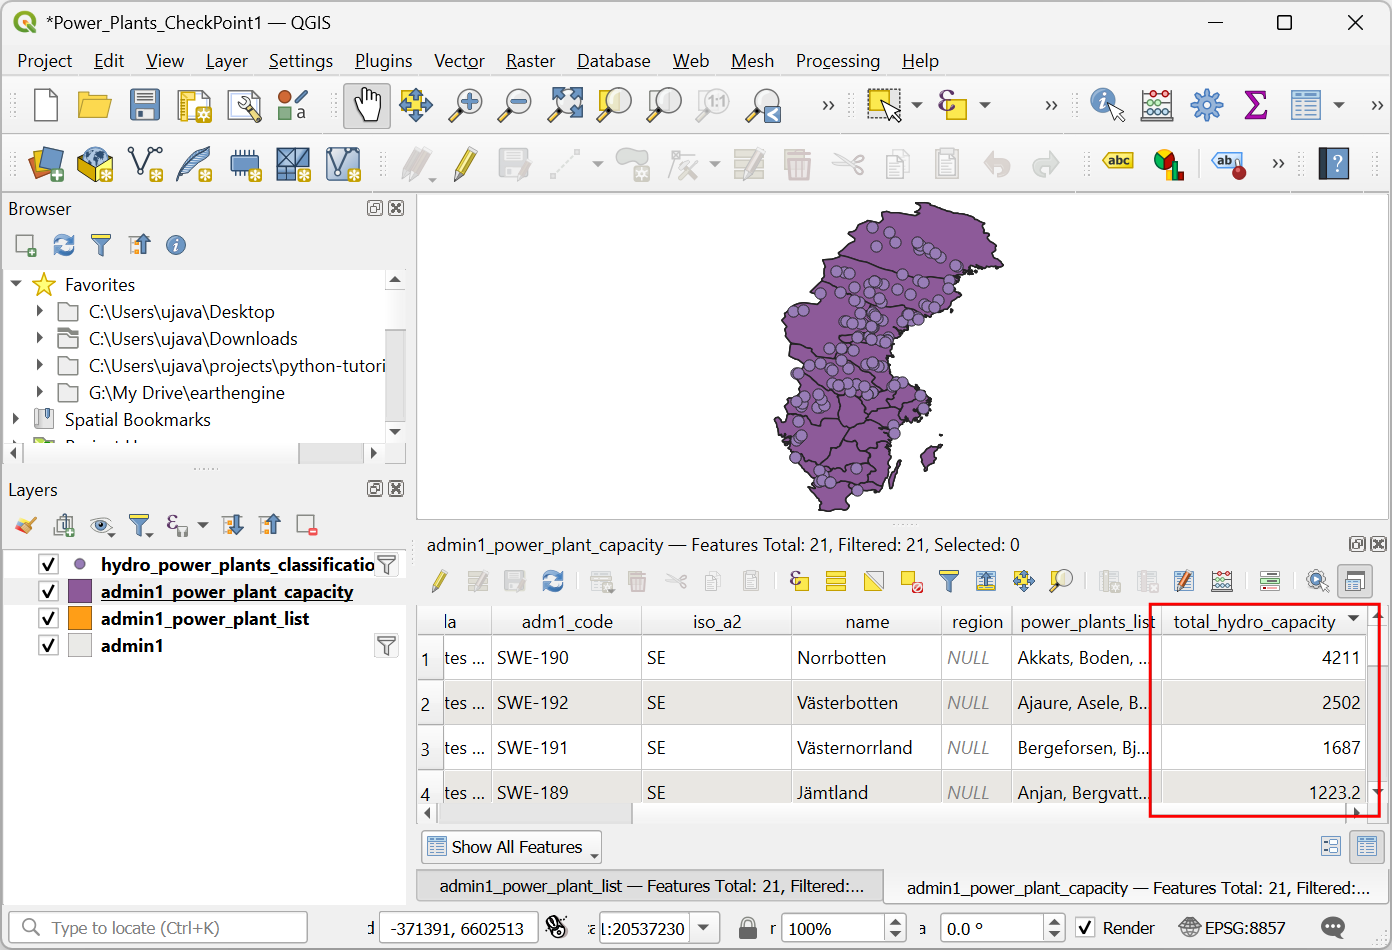
Task: Select the Pan Map hand tool
Action: pos(367,105)
